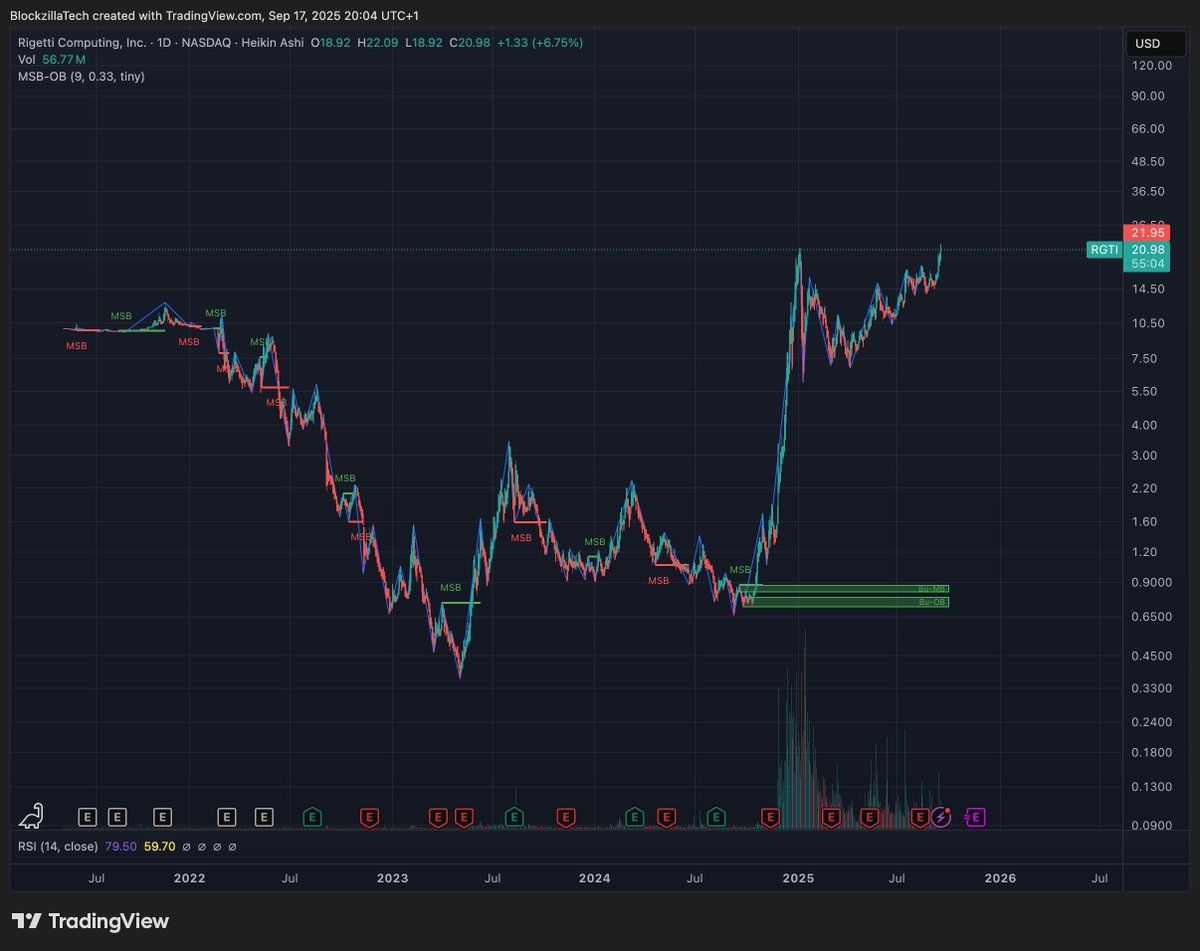Screen dimensions: 1200x951
Task: Open green earnings marker just after Jul 2024
Action: [716, 818]
